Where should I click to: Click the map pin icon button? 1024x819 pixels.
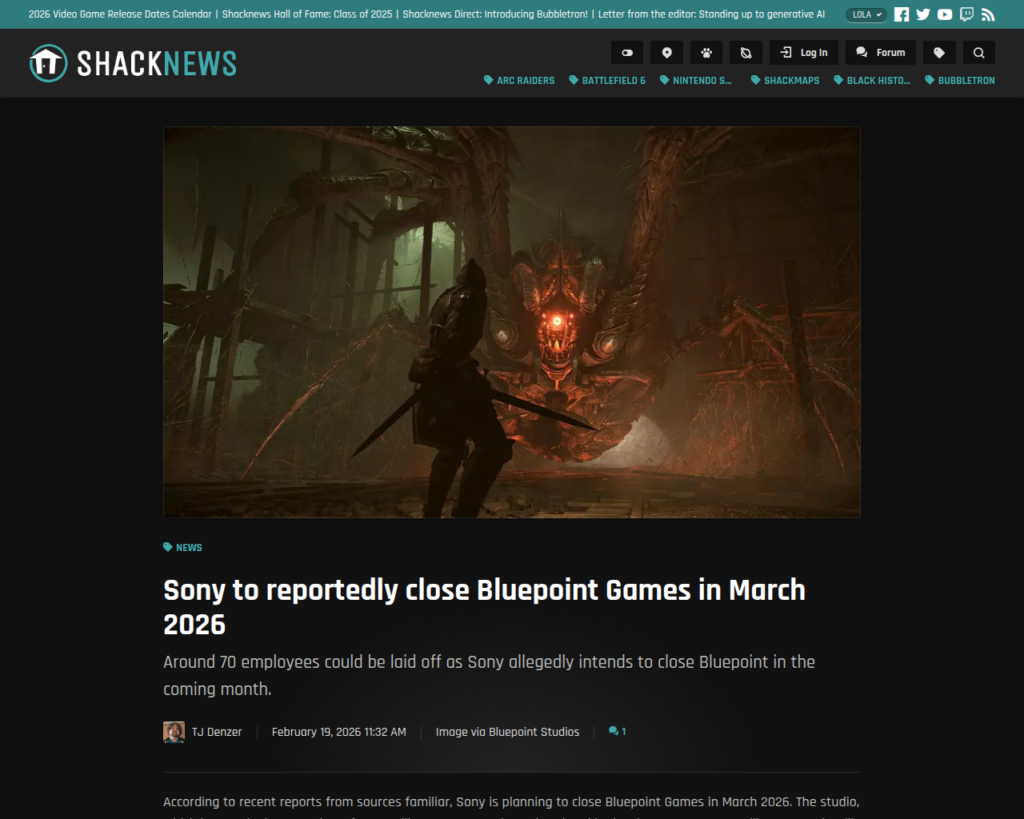click(667, 53)
